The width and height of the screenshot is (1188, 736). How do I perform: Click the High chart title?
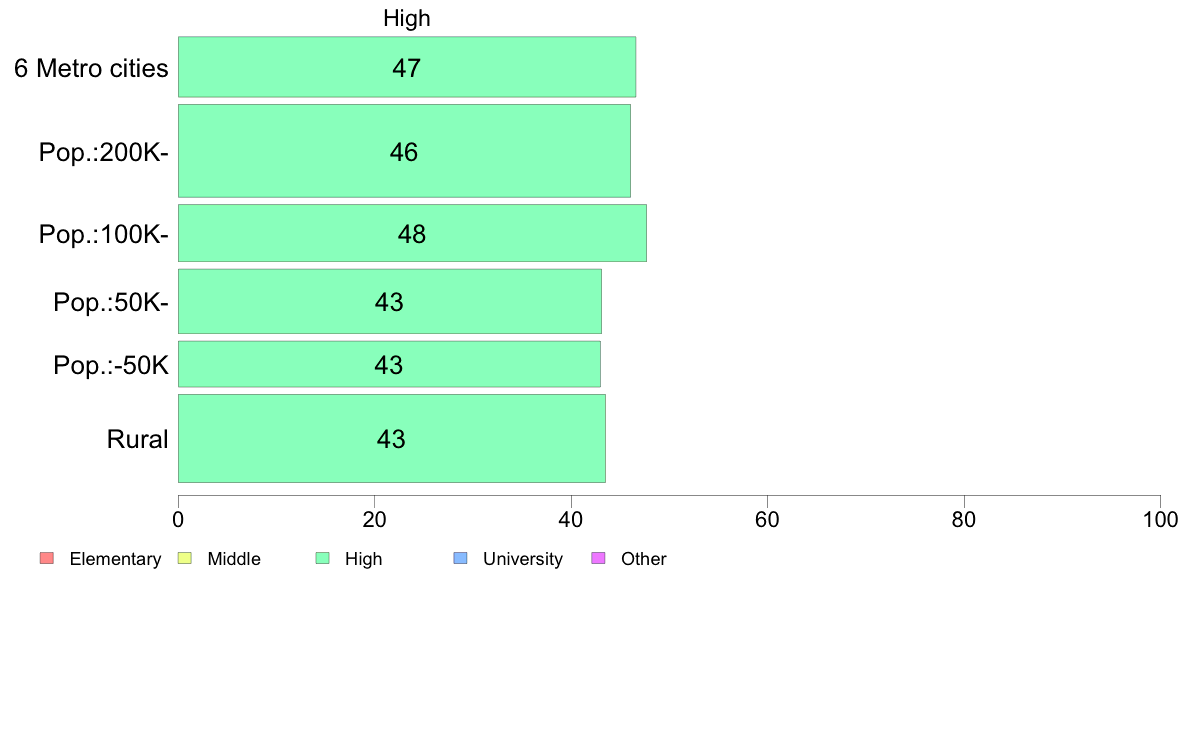click(407, 18)
